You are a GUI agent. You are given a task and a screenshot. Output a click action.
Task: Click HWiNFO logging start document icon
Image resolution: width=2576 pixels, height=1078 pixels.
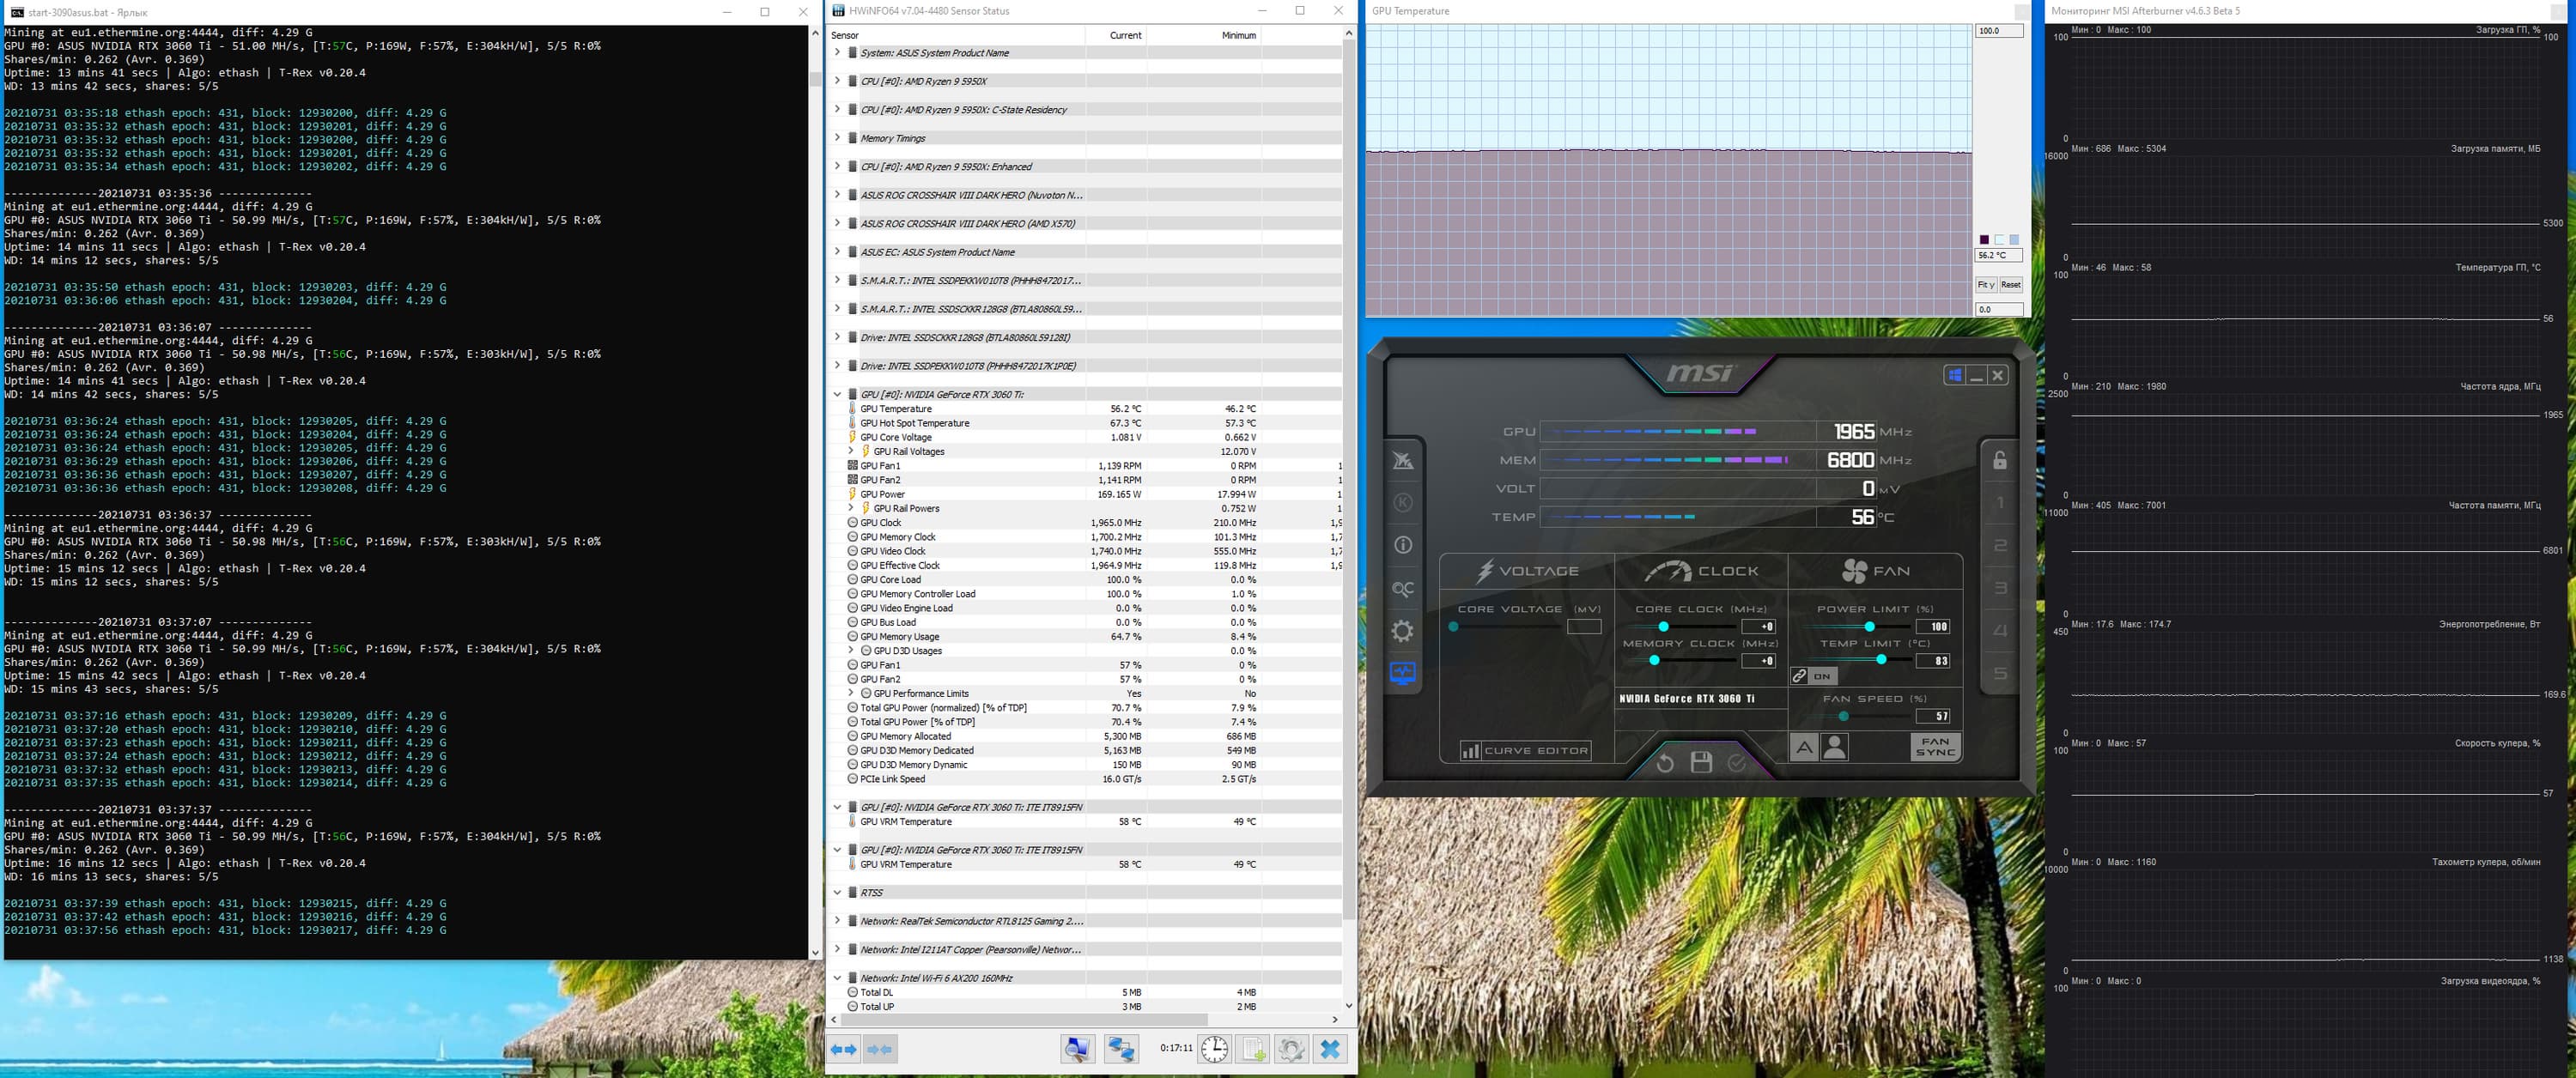click(1251, 1049)
